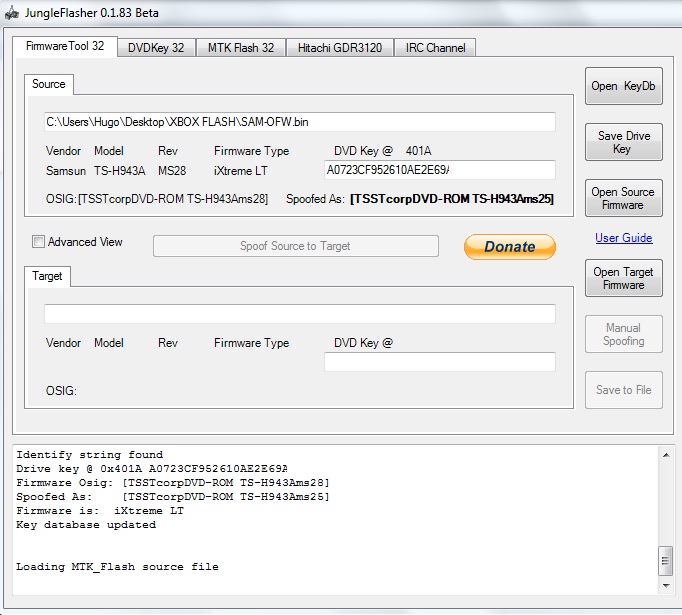Click Open Target Firmware button
682x615 pixels.
[x=623, y=278]
